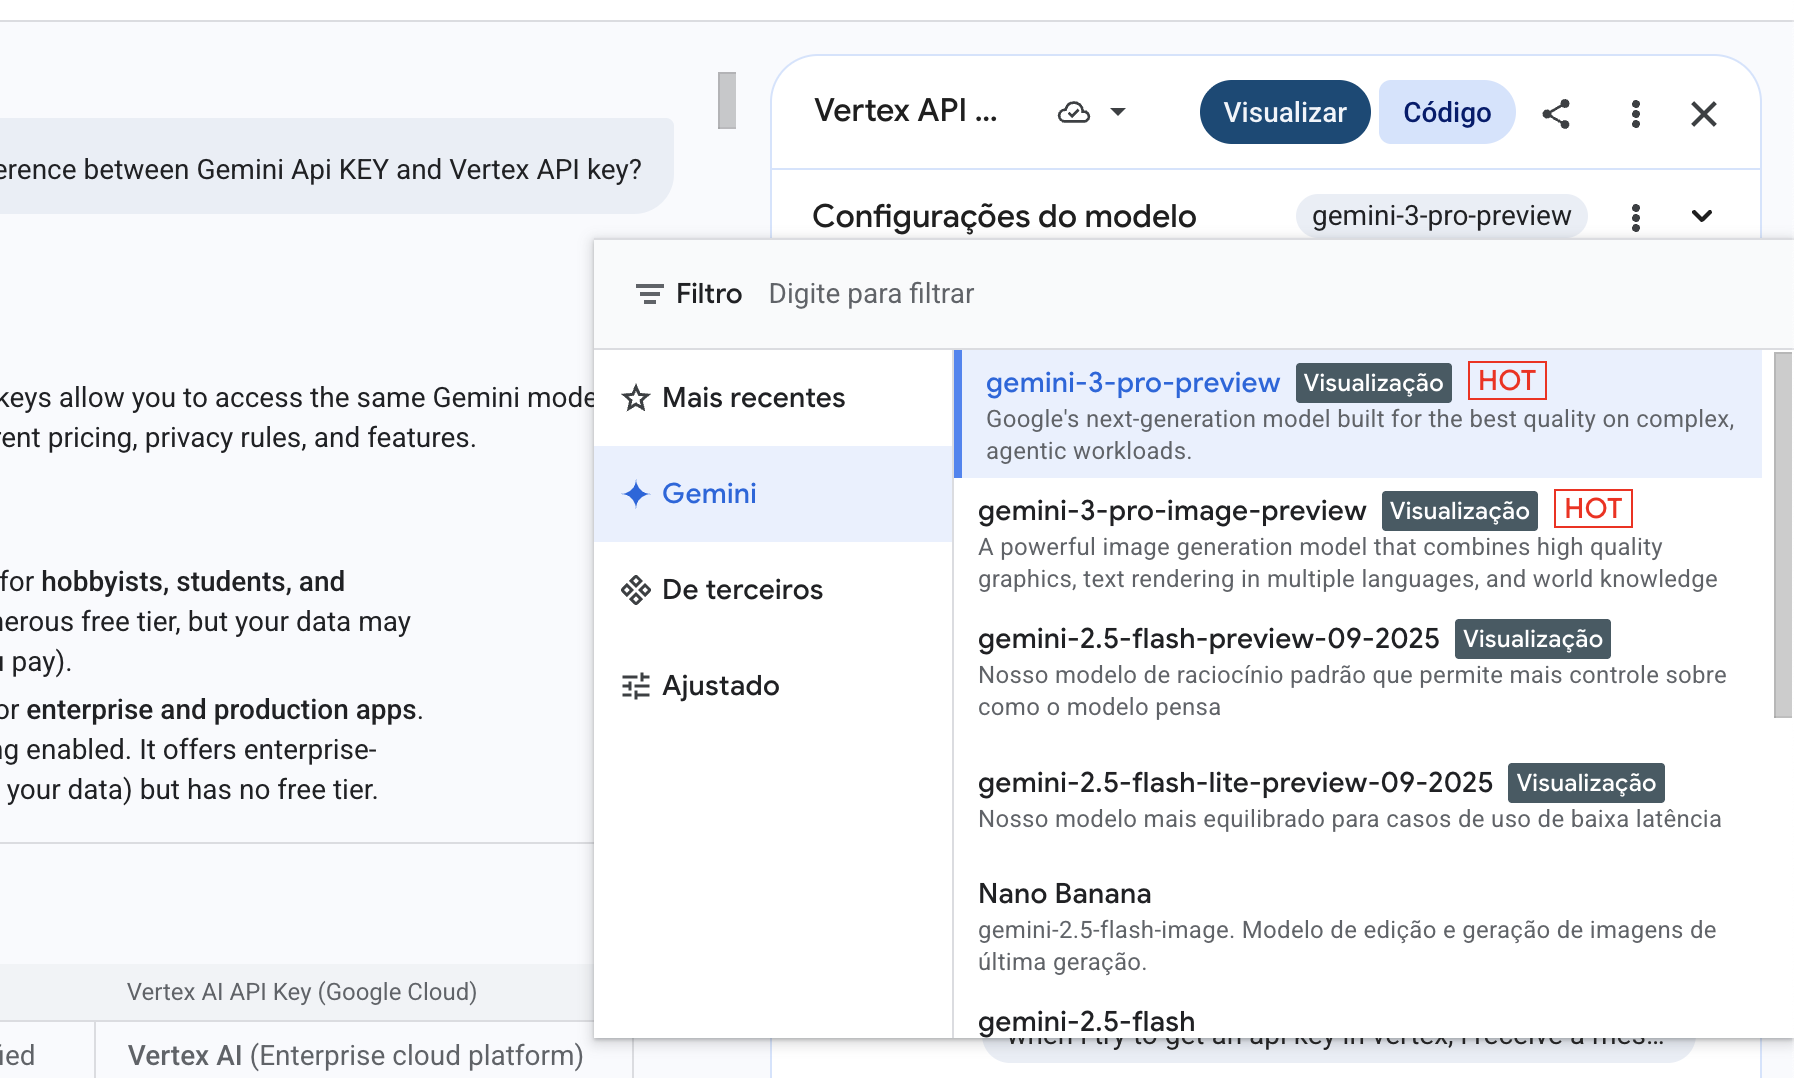Screen dimensions: 1794x1078
Task: Collapse the Configurações do modelo section
Action: [x=1703, y=215]
